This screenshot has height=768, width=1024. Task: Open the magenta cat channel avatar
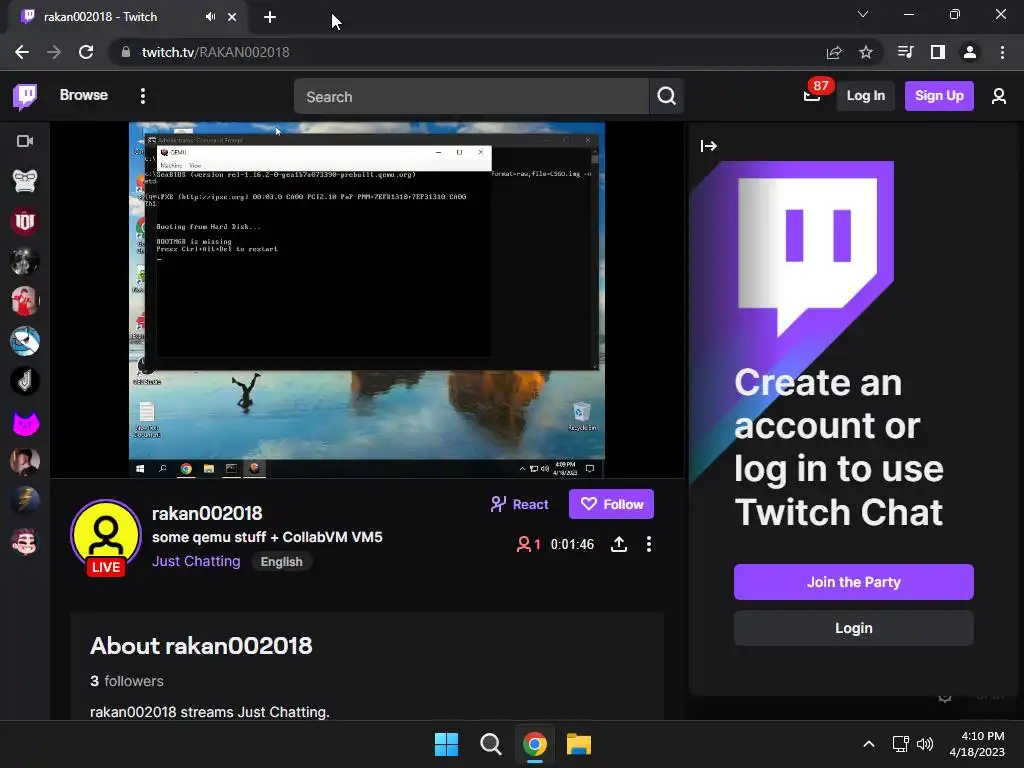25,423
